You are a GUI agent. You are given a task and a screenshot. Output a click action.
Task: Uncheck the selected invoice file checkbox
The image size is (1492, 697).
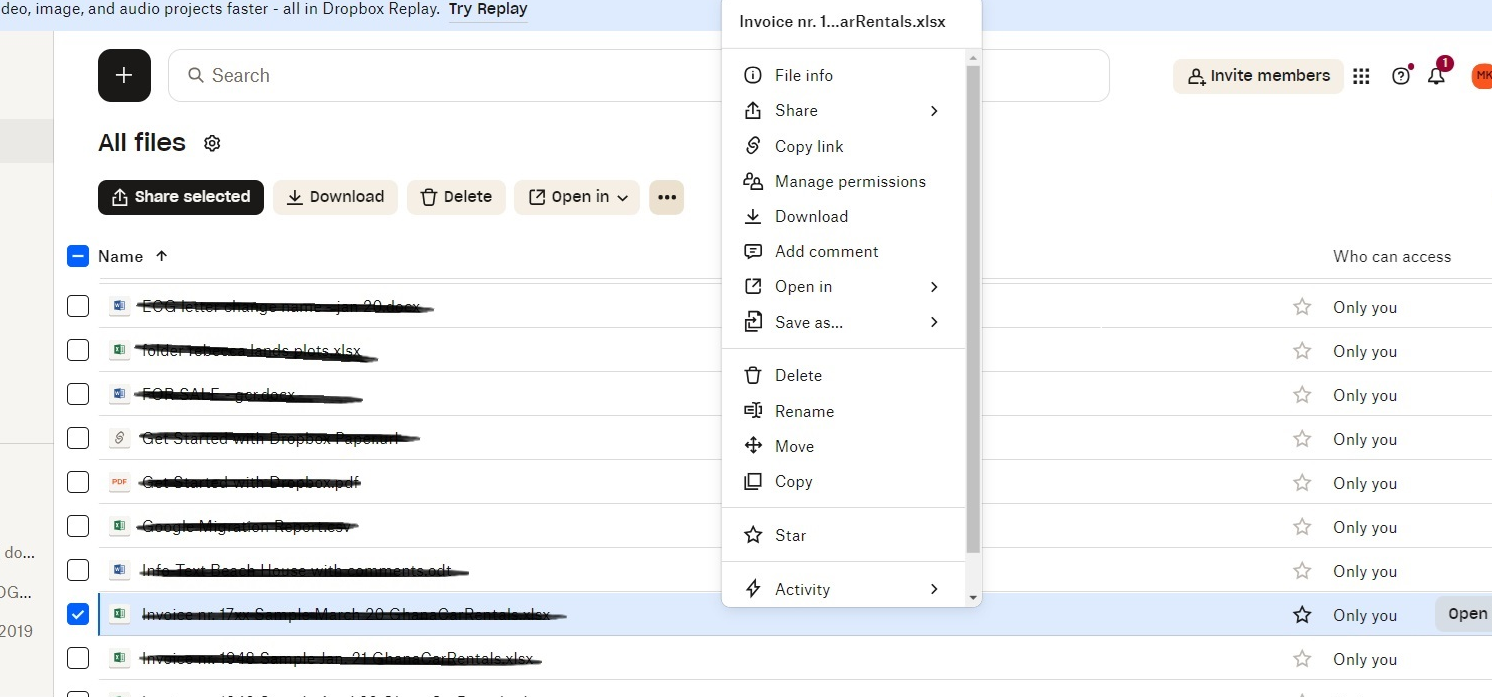[x=78, y=614]
